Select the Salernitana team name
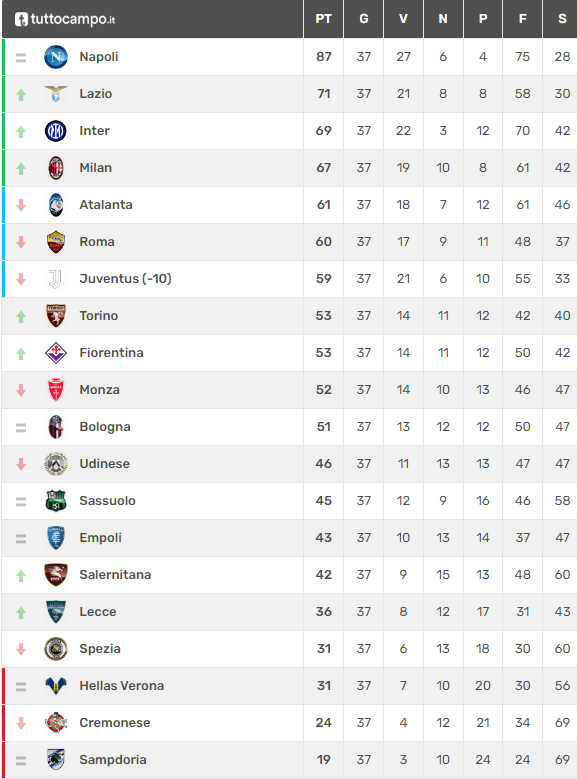577x779 pixels. [115, 575]
